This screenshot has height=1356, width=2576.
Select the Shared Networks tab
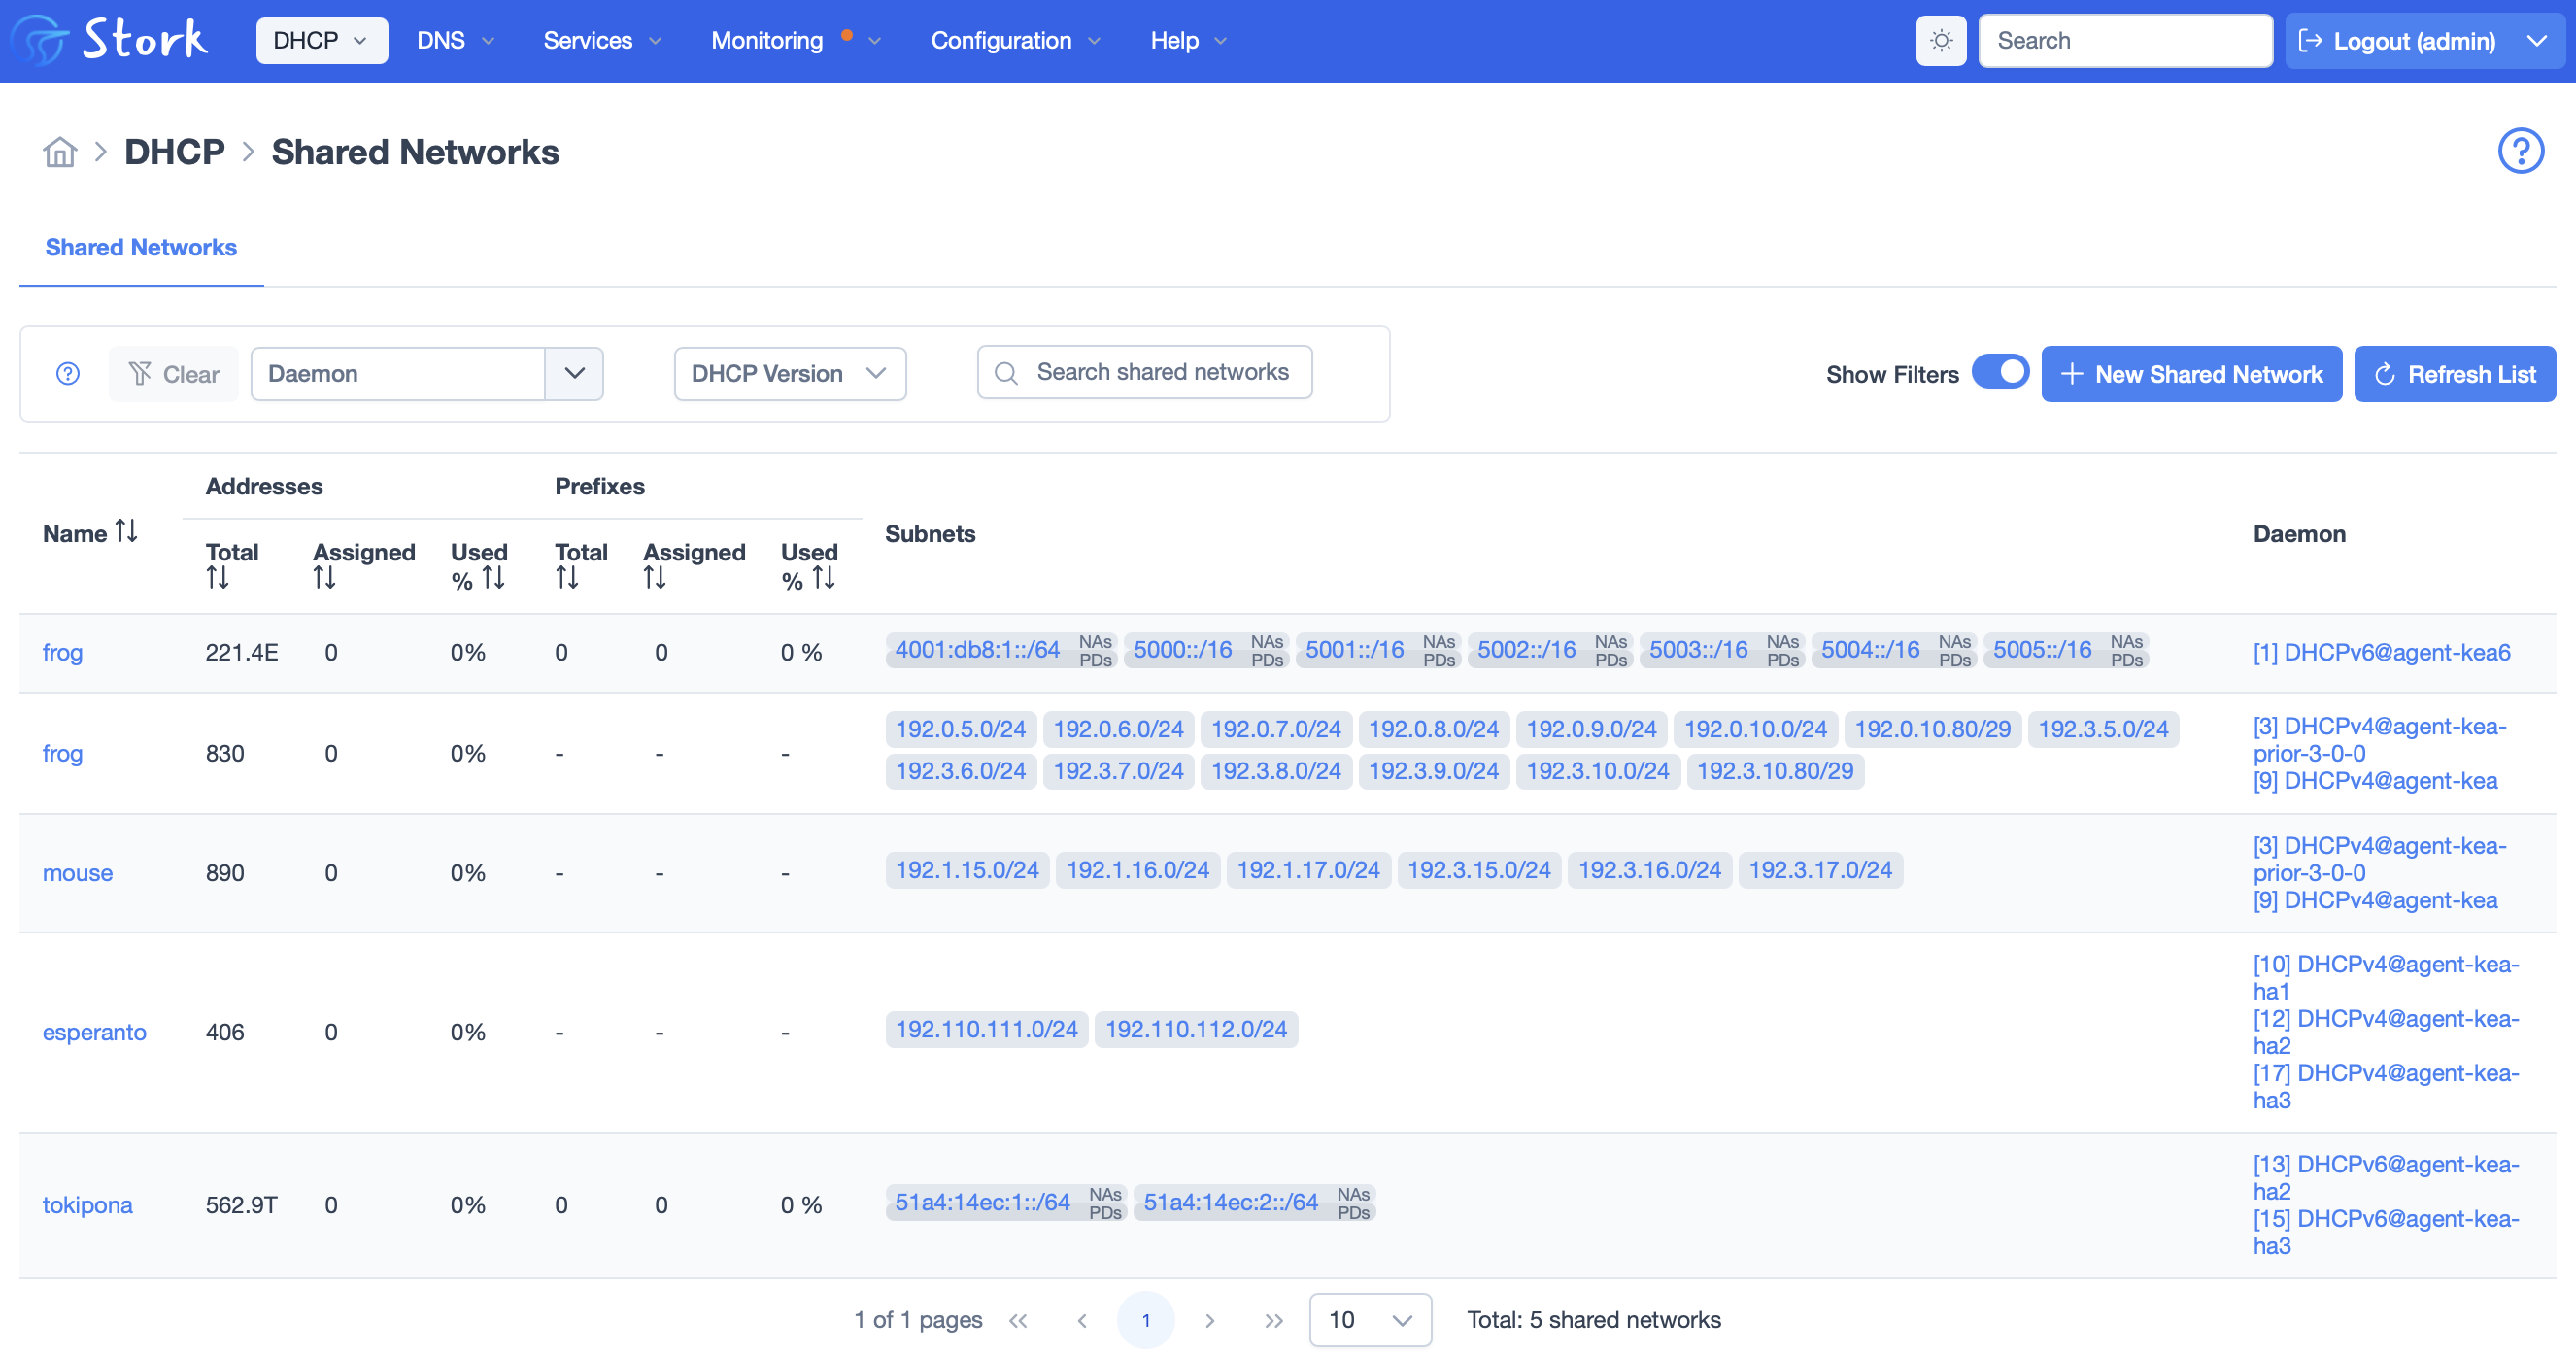click(x=141, y=247)
